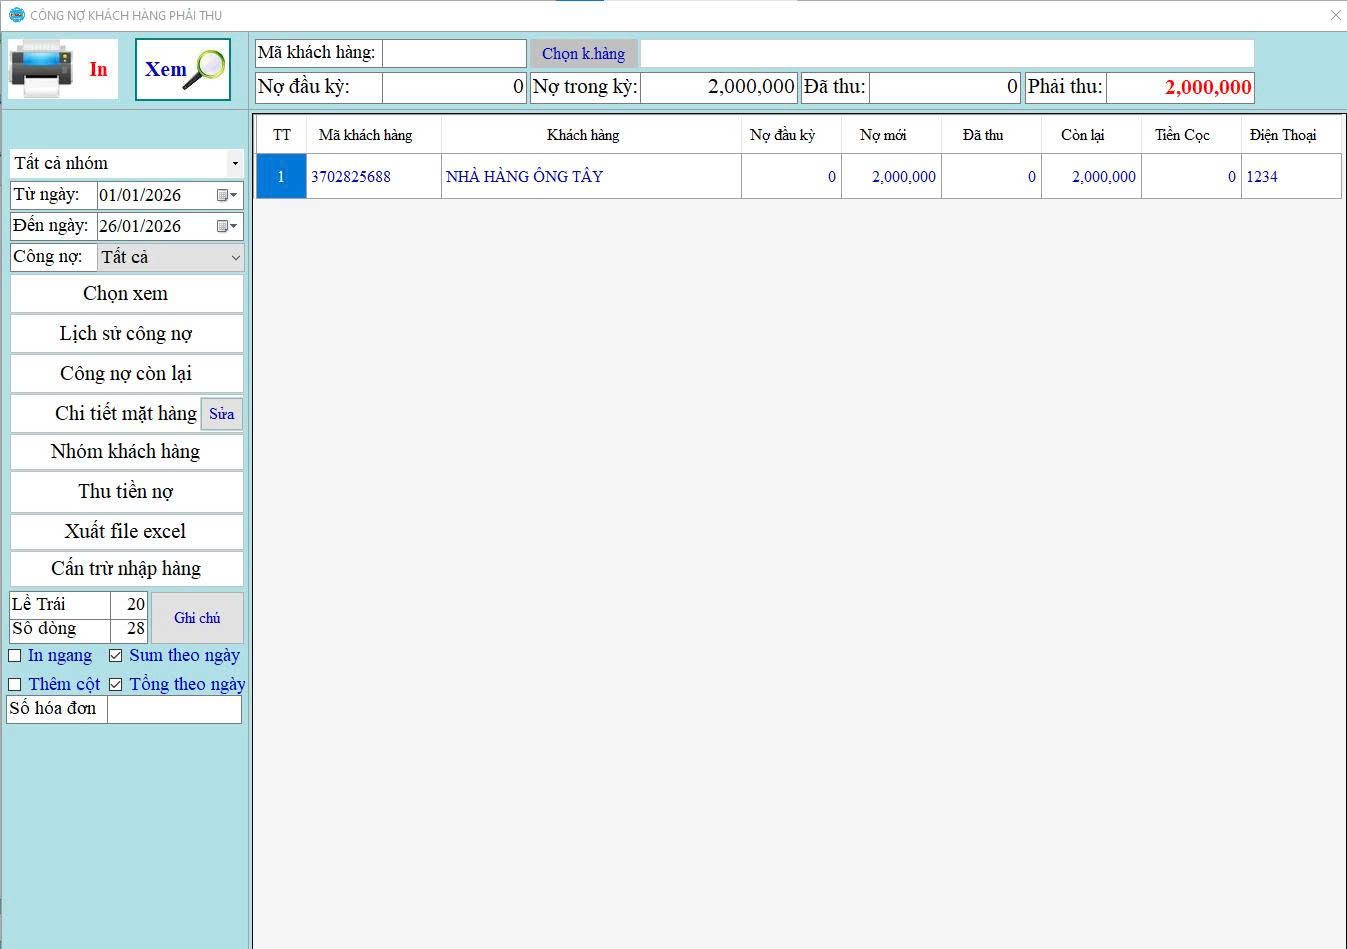
Task: Enable the Thêm cột checkbox
Action: [15, 685]
